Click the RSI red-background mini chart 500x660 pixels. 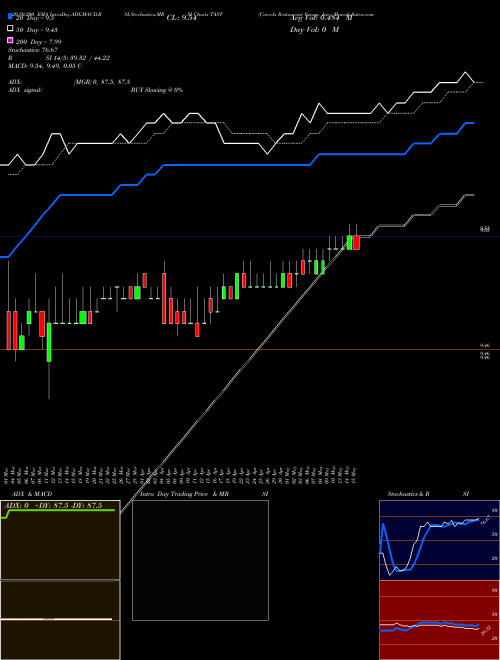(x=439, y=620)
